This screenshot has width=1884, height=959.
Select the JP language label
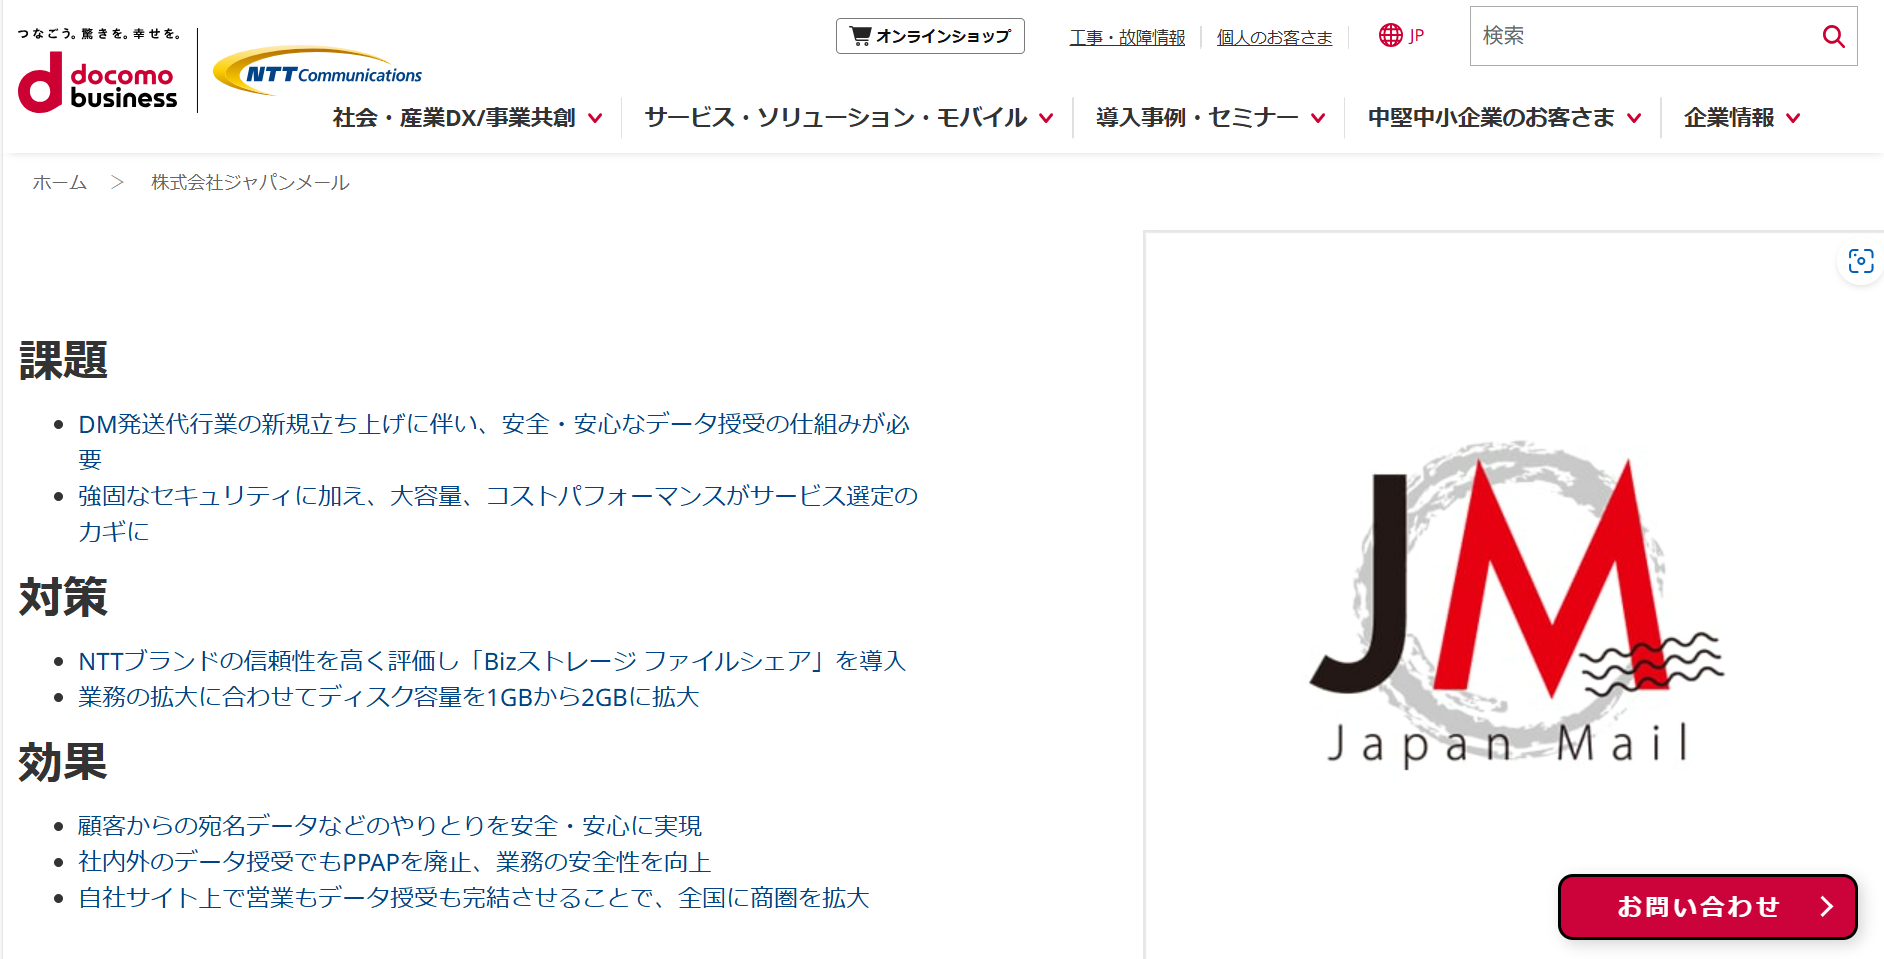[x=1416, y=37]
